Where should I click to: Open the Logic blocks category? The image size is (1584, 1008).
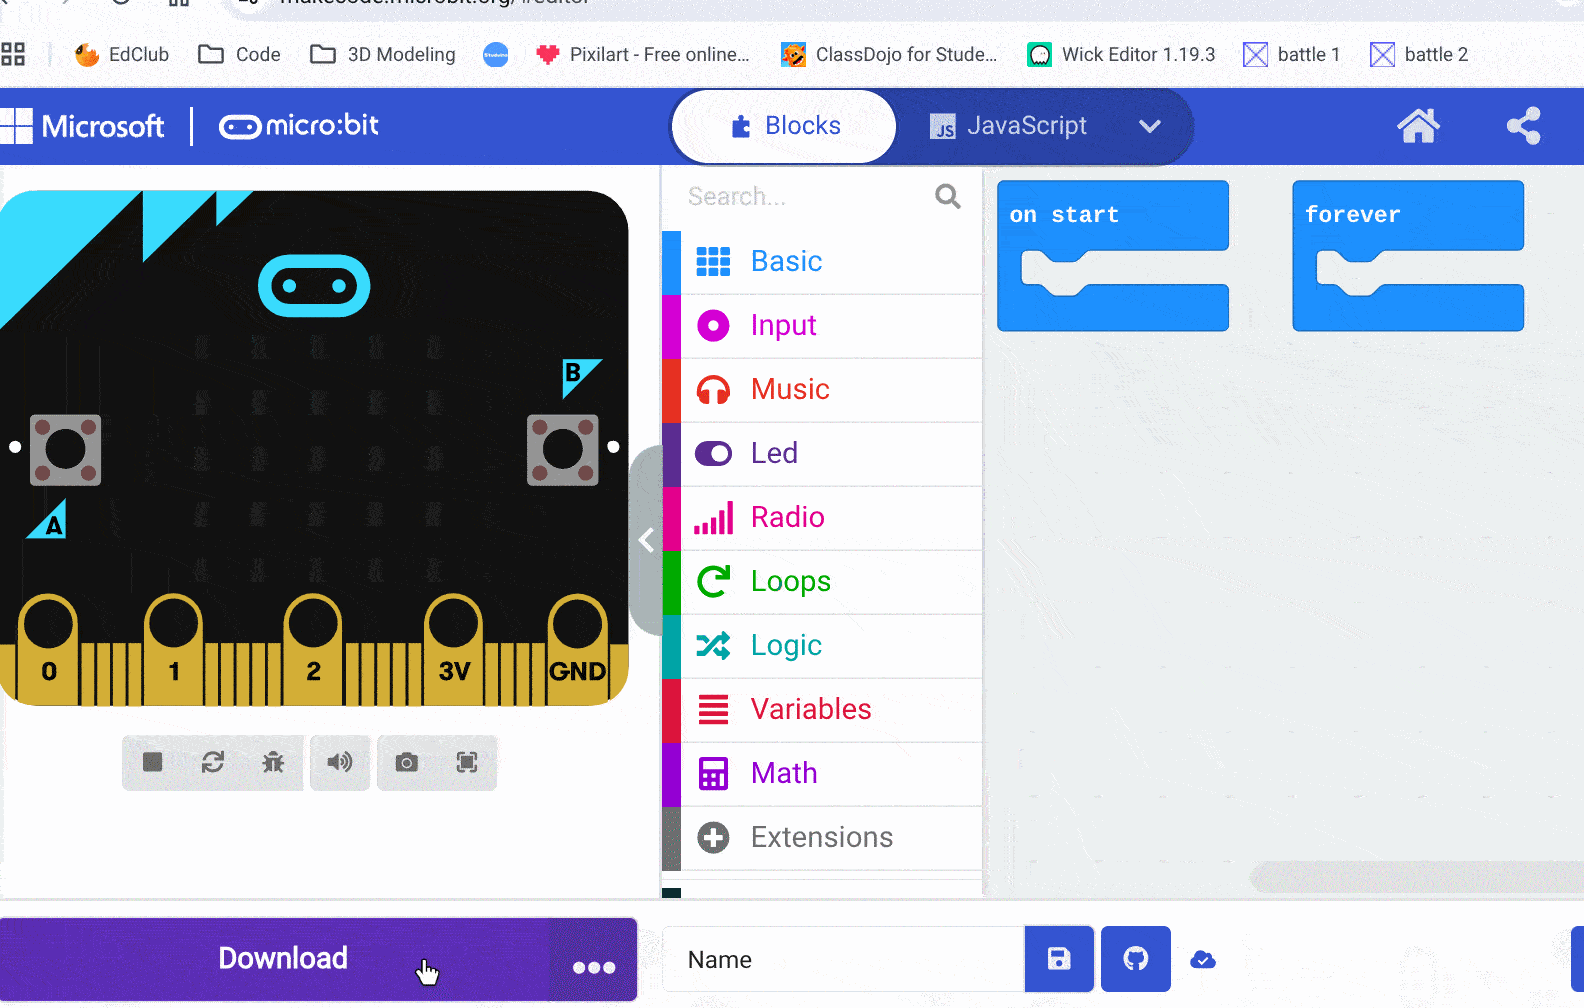(x=822, y=646)
